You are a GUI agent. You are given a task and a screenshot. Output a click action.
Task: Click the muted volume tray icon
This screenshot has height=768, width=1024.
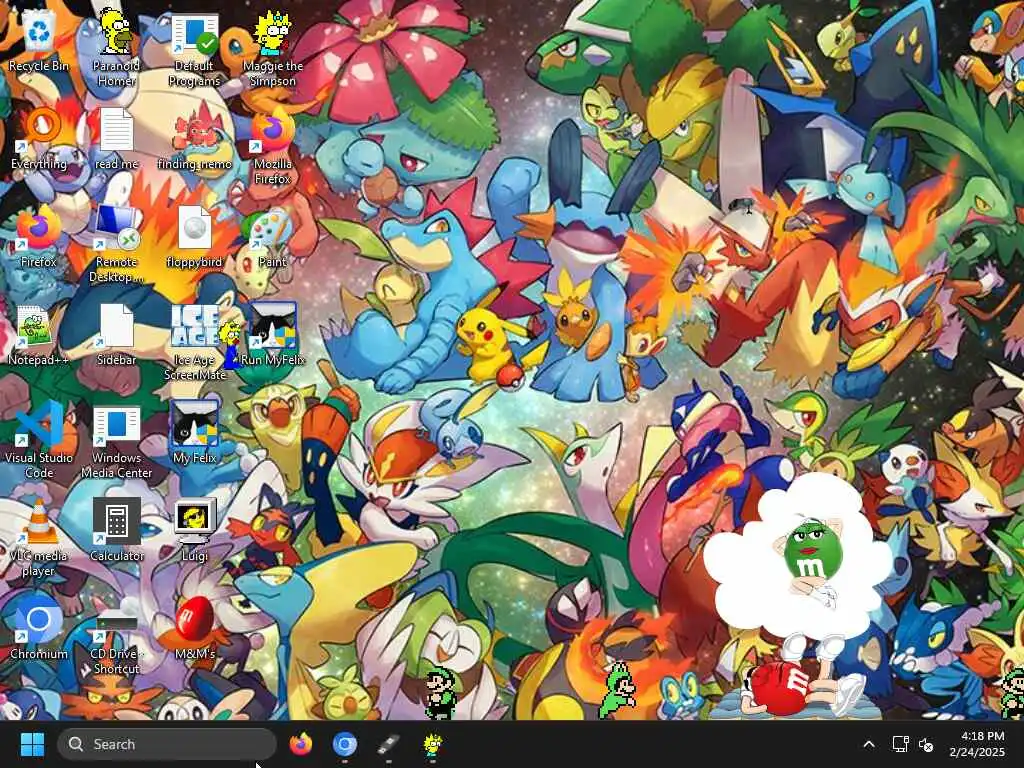[x=926, y=744]
